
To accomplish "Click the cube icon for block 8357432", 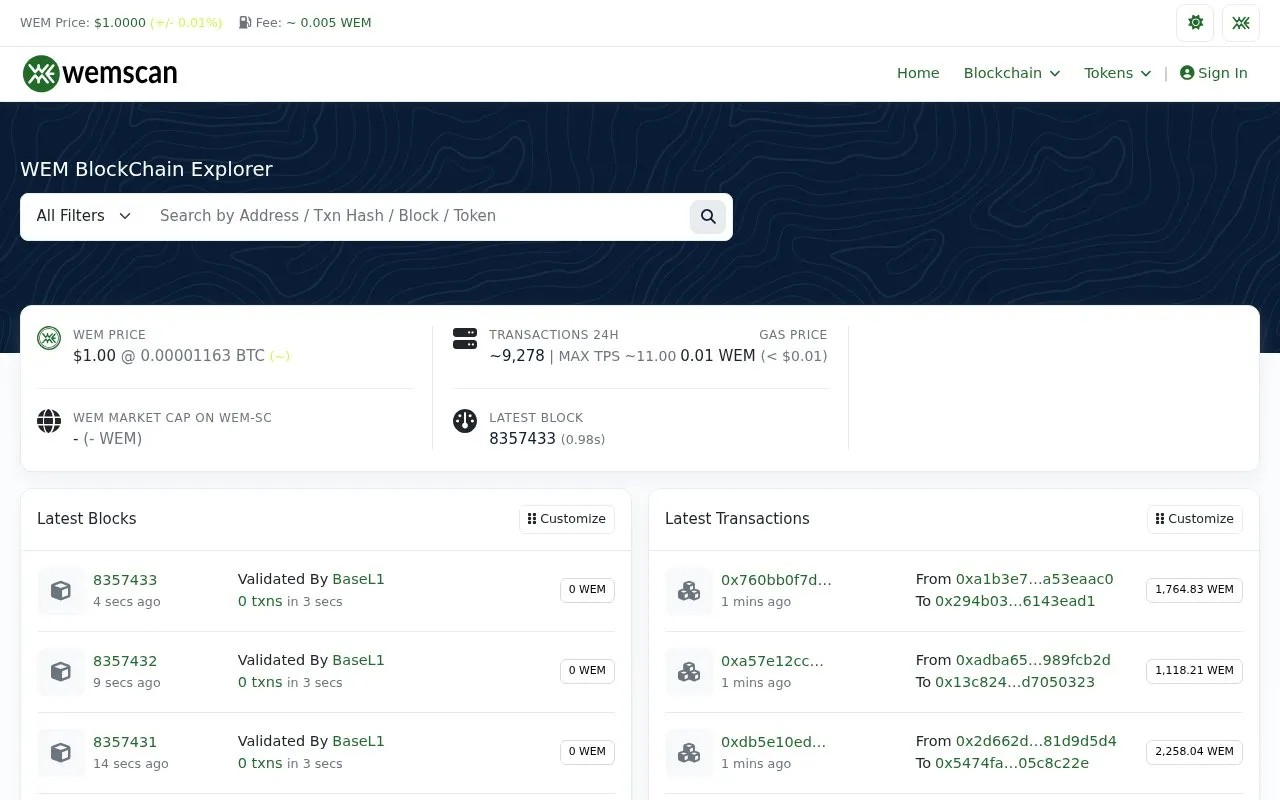I will tap(61, 671).
